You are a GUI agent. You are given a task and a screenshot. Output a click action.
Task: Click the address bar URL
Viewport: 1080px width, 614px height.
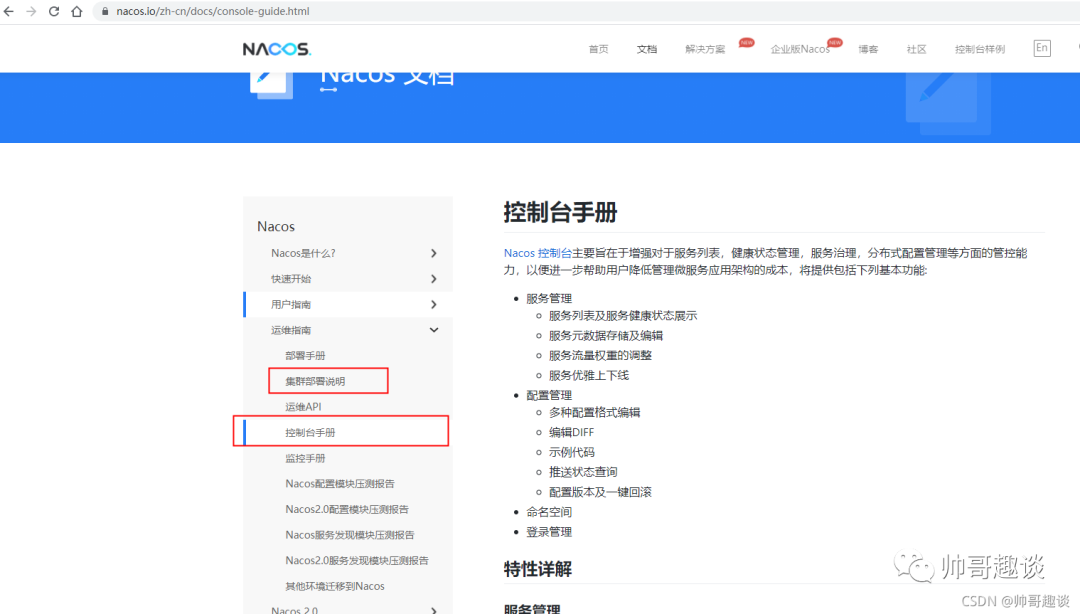(x=213, y=11)
